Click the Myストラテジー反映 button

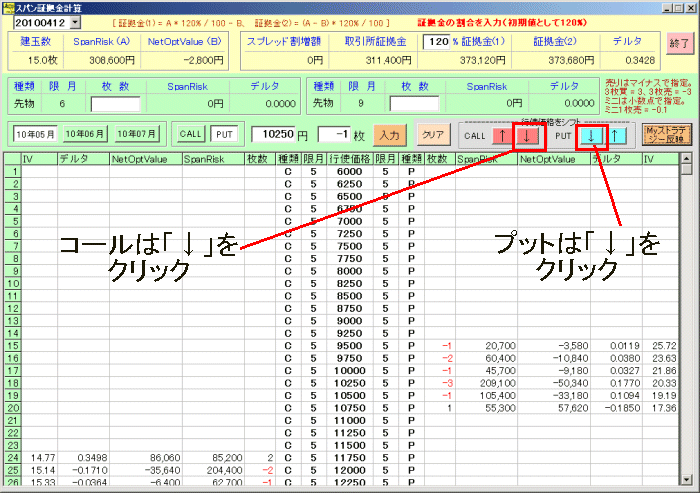click(x=666, y=134)
